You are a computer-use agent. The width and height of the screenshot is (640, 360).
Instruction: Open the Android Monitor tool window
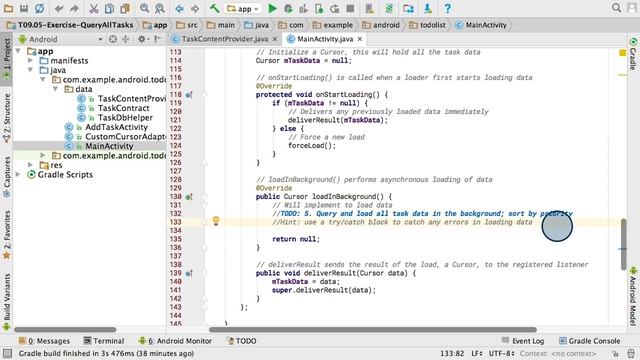click(x=176, y=341)
